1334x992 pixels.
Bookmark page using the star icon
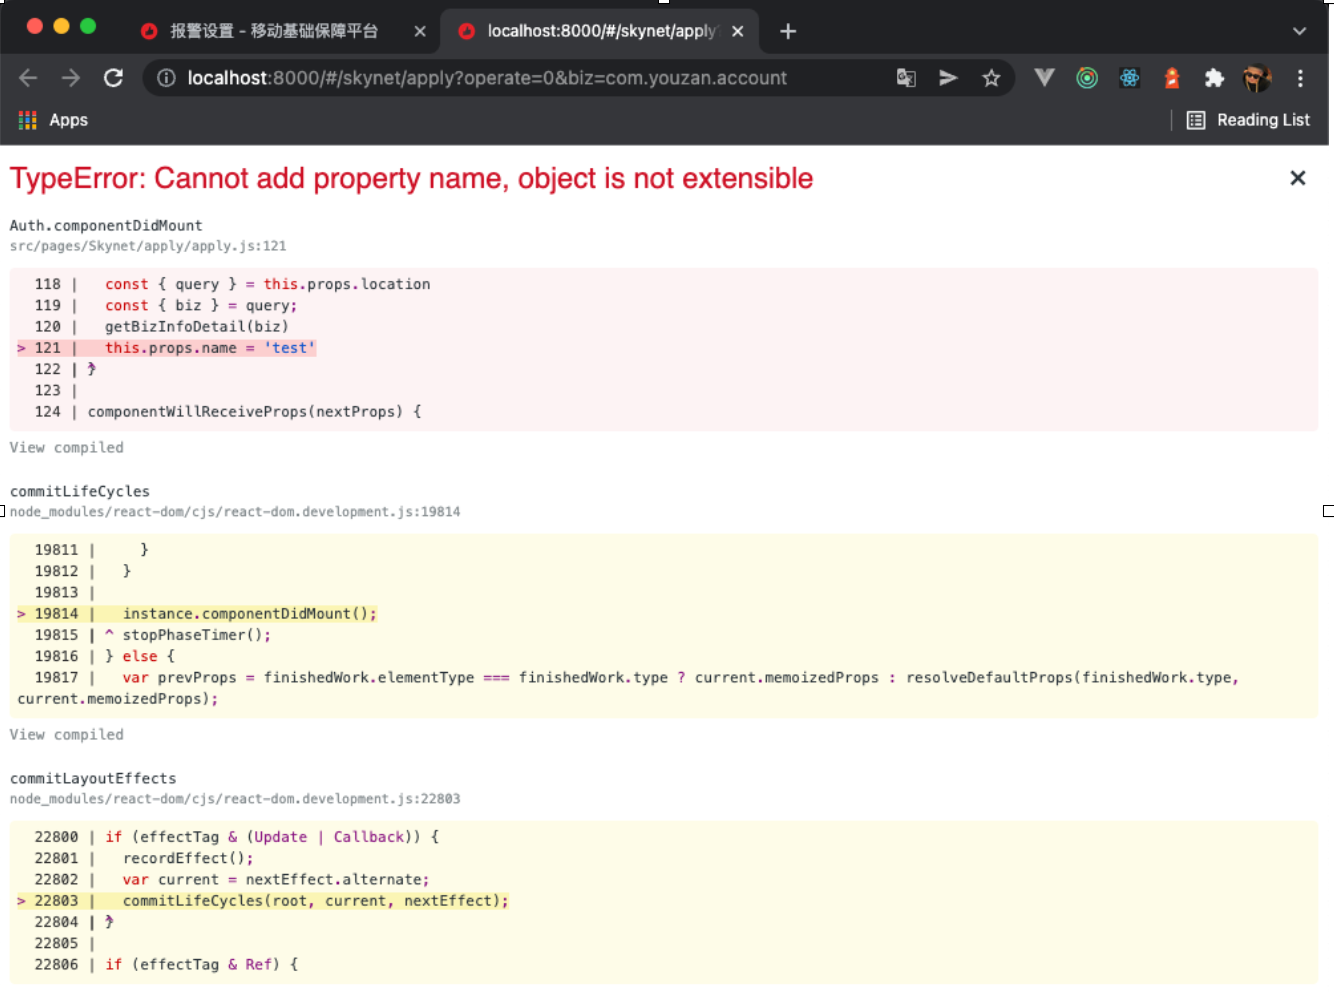tap(991, 78)
